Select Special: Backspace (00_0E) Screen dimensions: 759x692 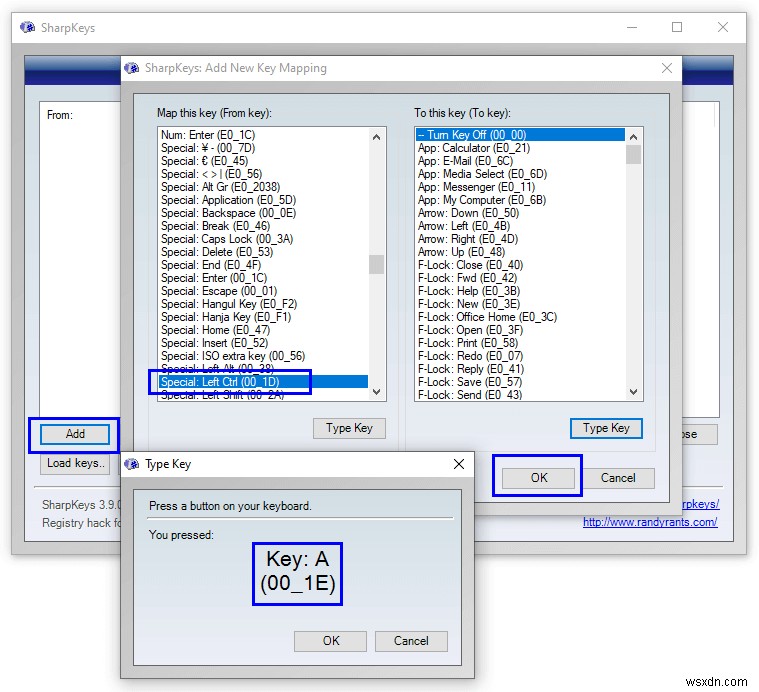pos(263,213)
